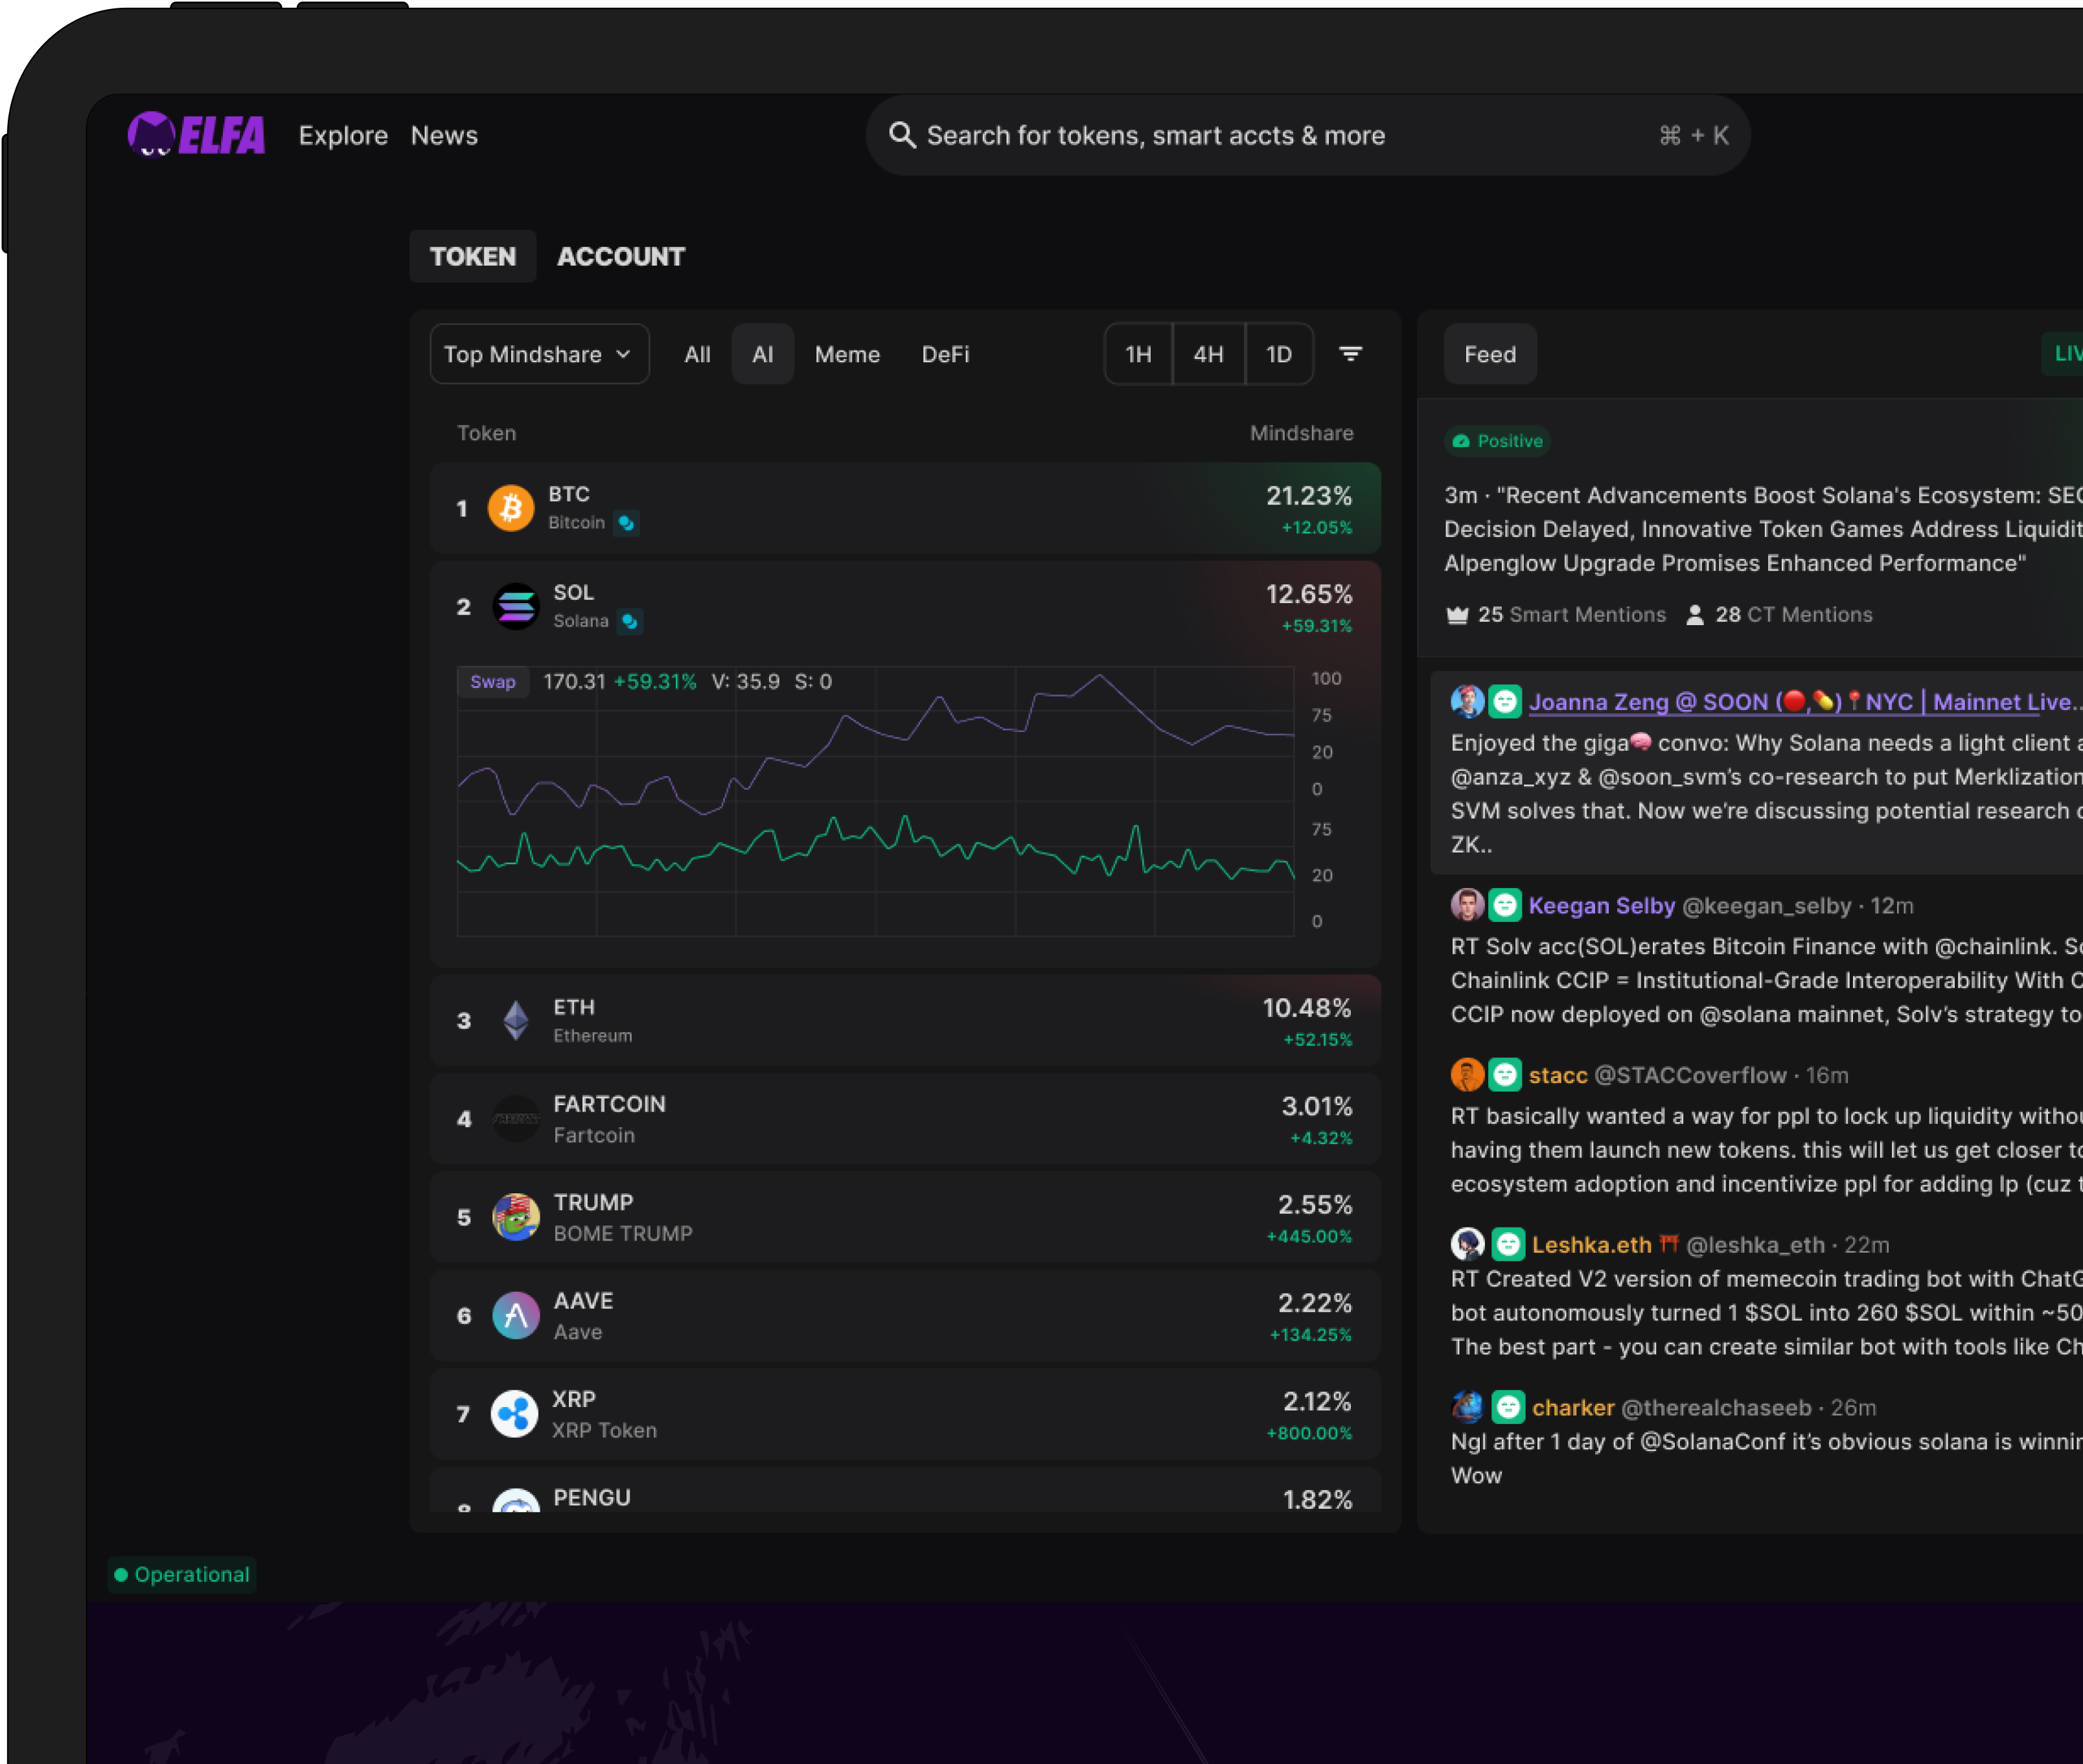Click the @keegan_selby handle
Screen dimensions: 2083x1764
tap(1767, 905)
